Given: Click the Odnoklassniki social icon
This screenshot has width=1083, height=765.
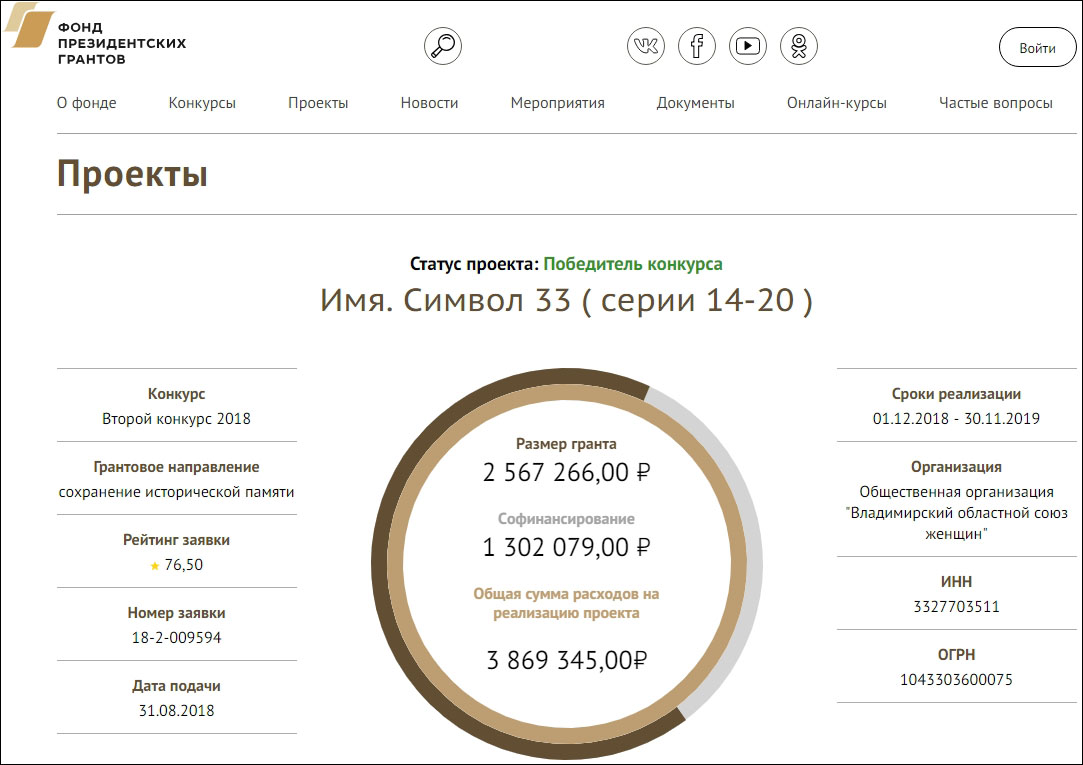Looking at the screenshot, I should [x=798, y=45].
